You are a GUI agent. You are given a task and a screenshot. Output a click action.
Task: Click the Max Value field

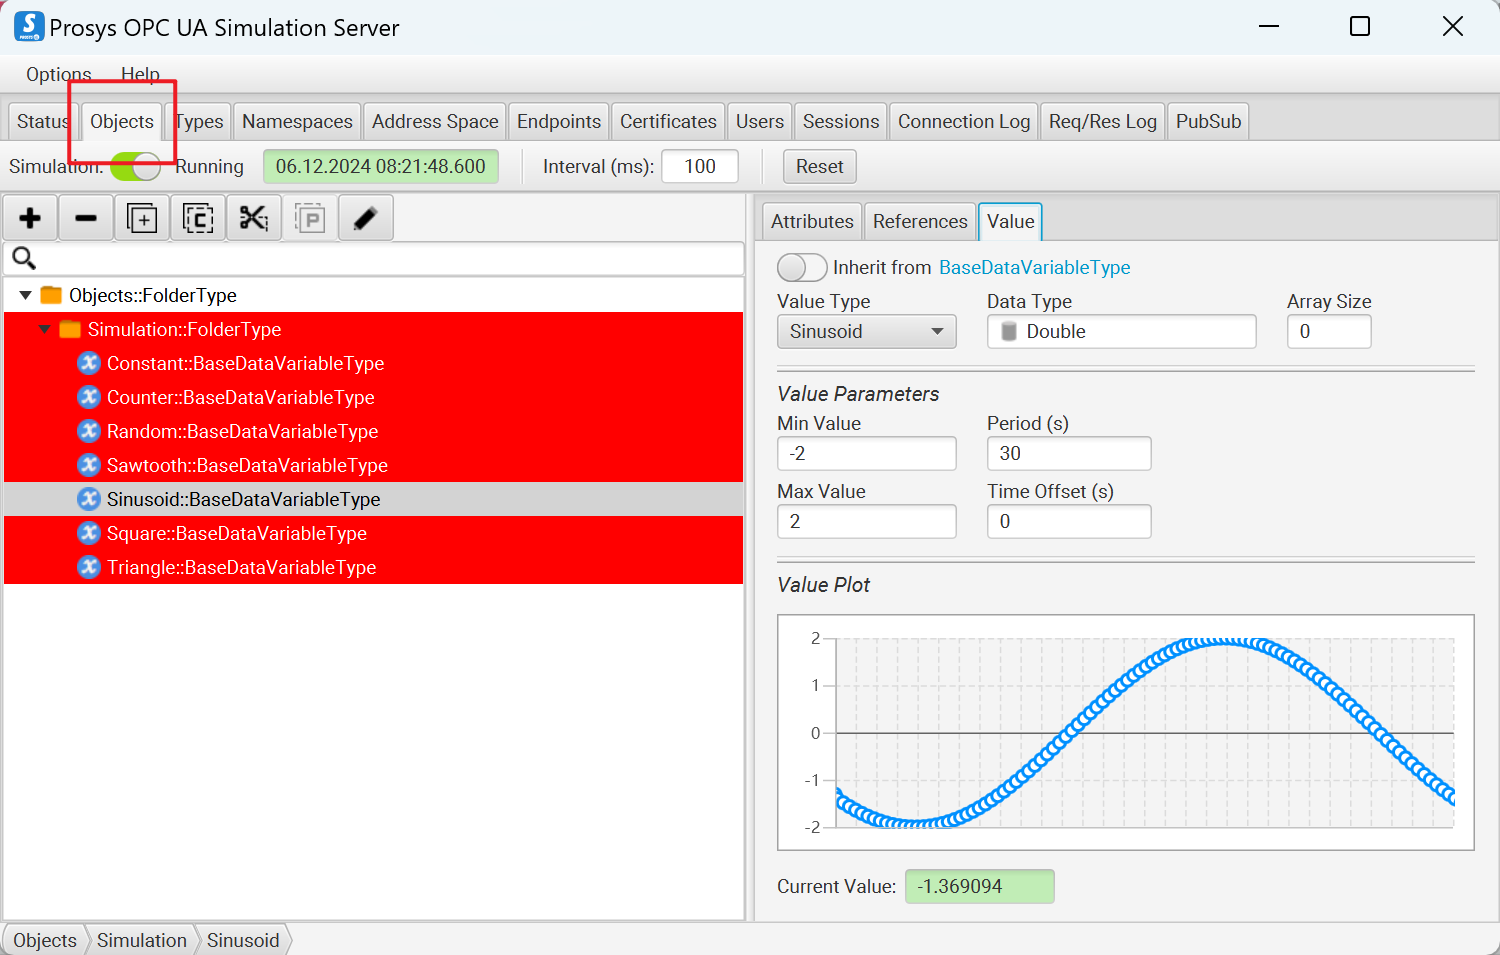tap(867, 521)
